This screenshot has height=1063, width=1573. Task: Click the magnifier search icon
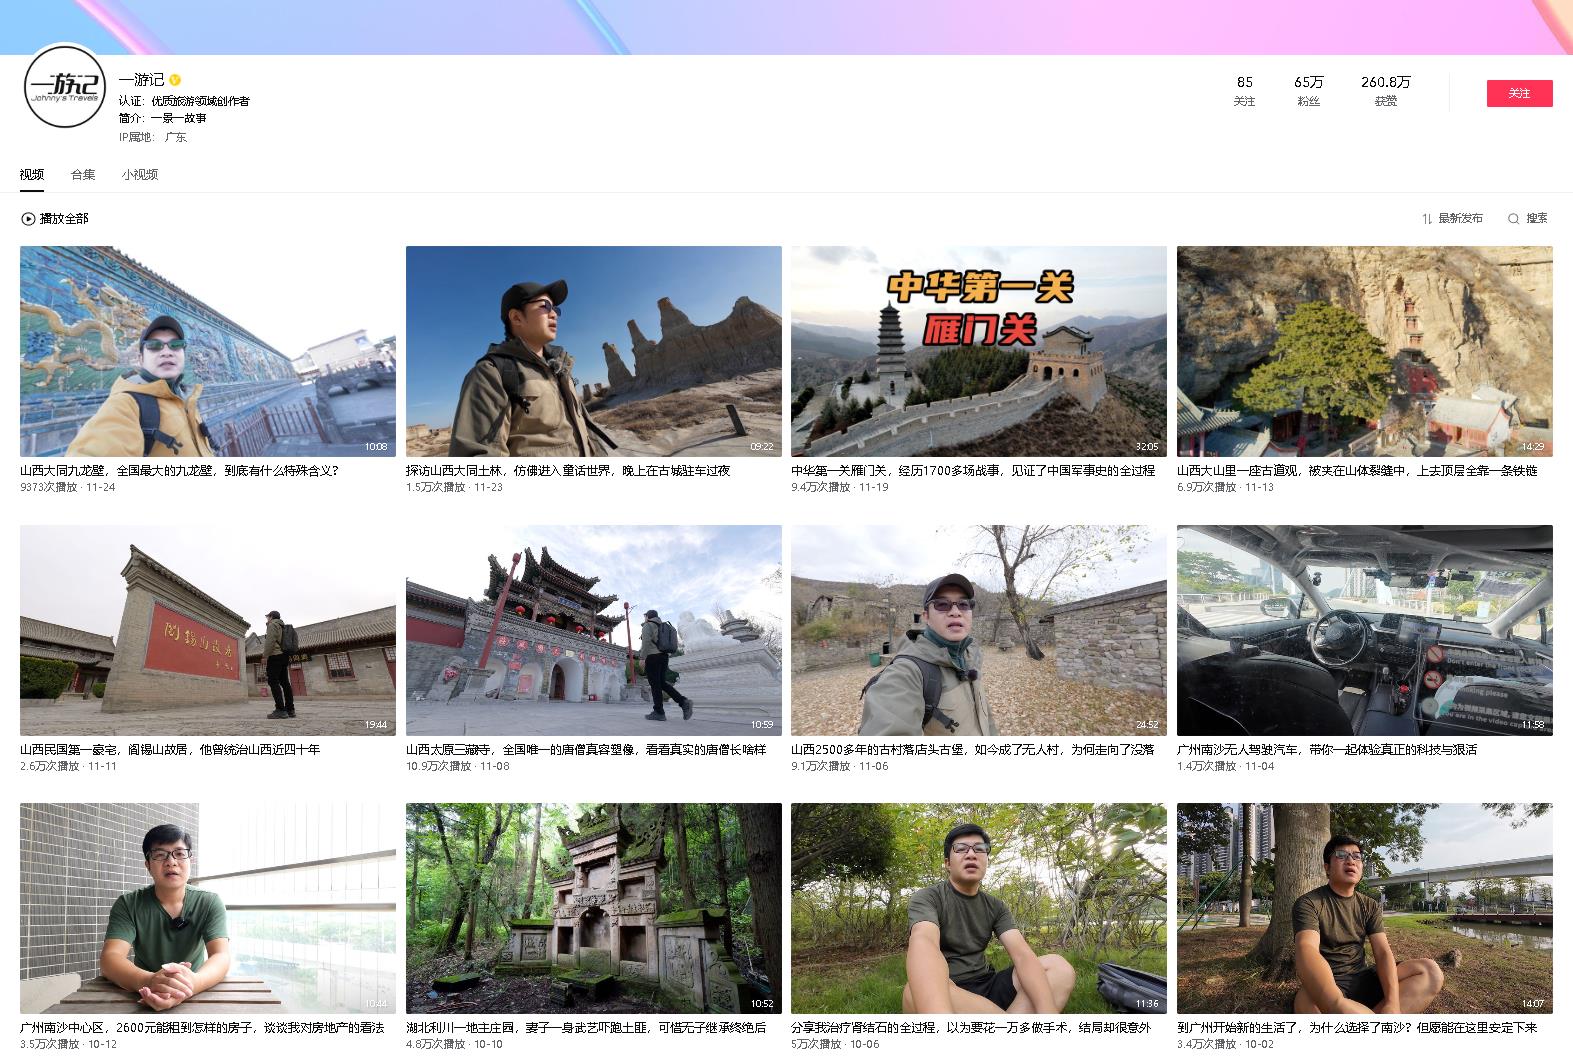tap(1513, 219)
